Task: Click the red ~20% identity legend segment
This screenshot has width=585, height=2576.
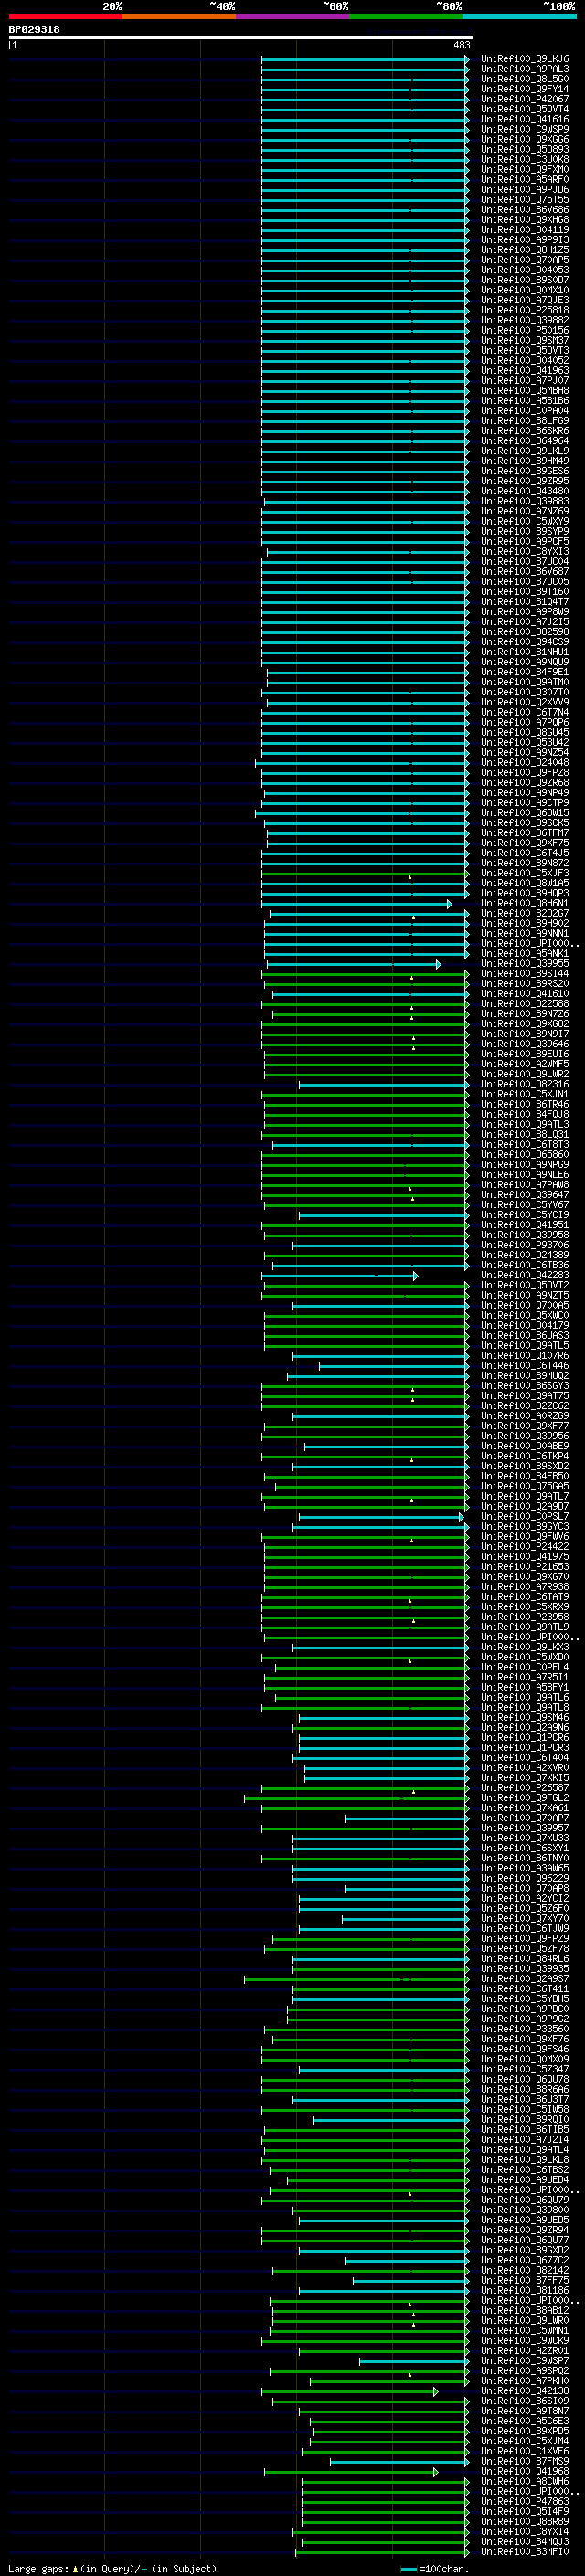Action: pos(65,16)
